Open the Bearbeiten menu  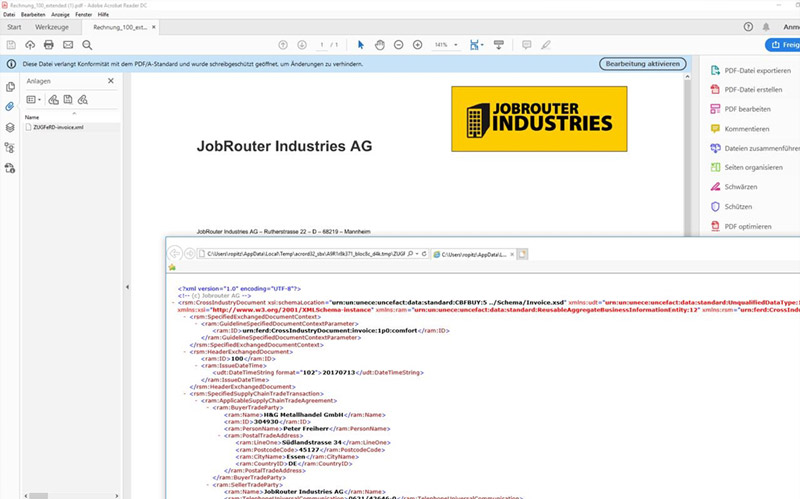pyautogui.click(x=33, y=15)
